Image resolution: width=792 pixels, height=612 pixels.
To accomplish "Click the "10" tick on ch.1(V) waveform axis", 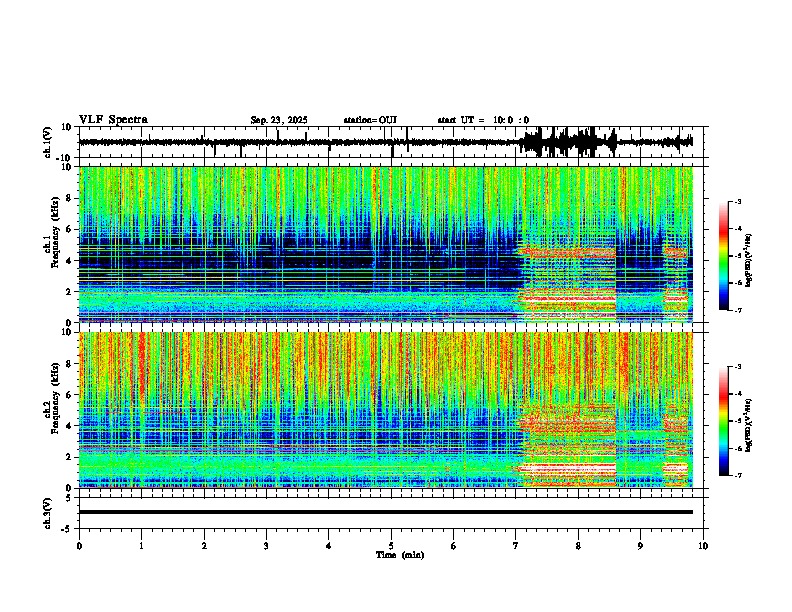I will click(67, 127).
